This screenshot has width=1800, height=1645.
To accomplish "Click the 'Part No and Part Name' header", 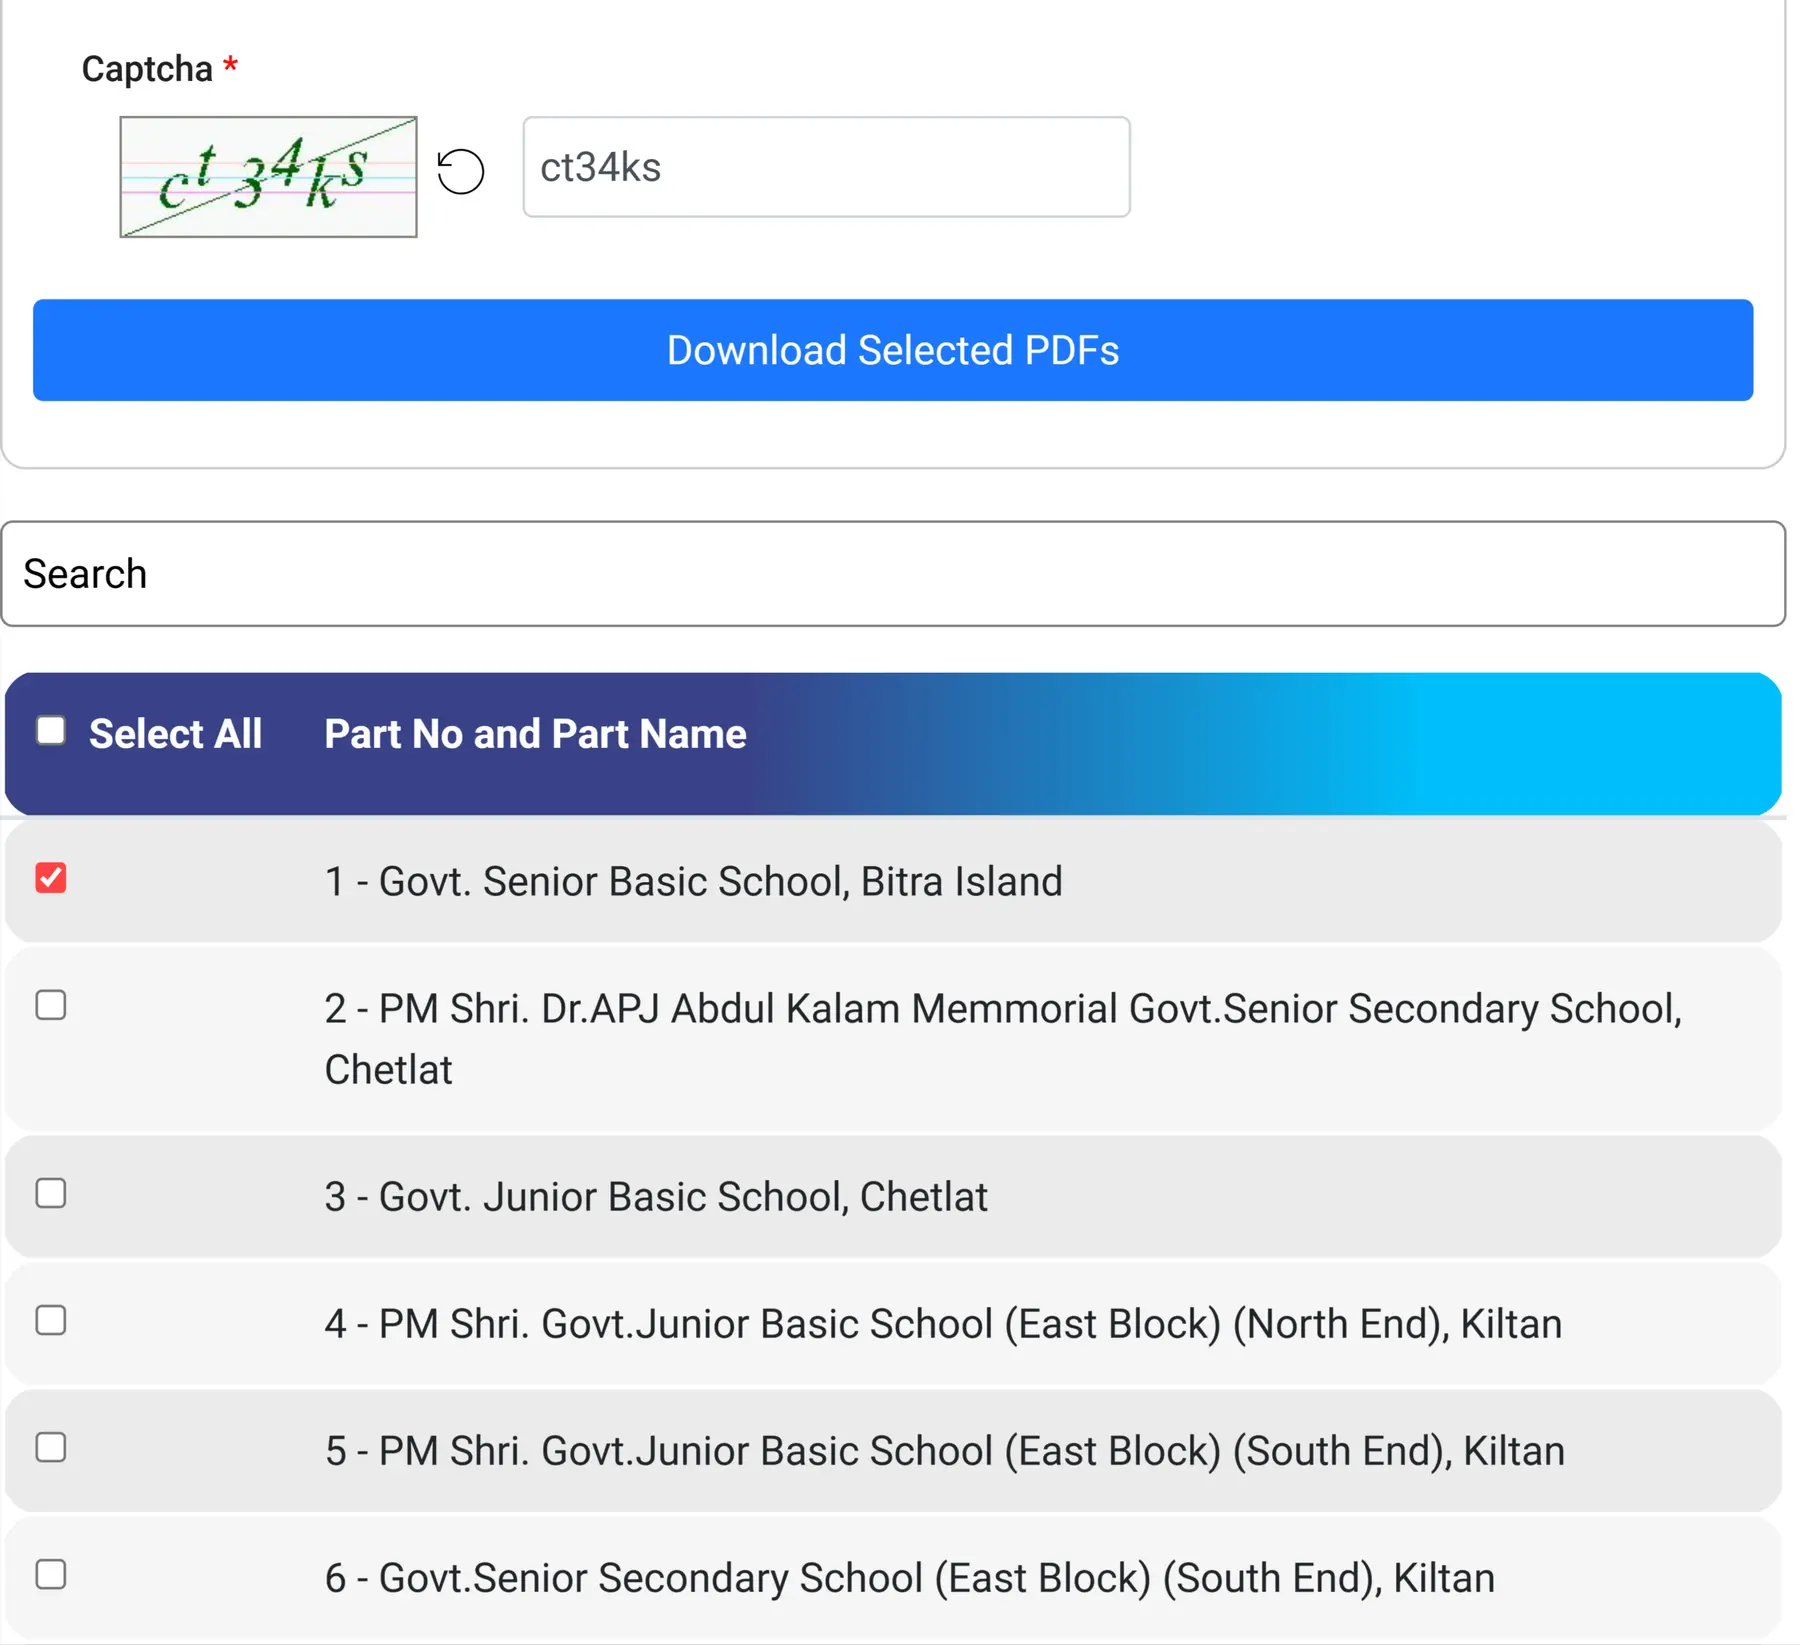I will [x=535, y=734].
